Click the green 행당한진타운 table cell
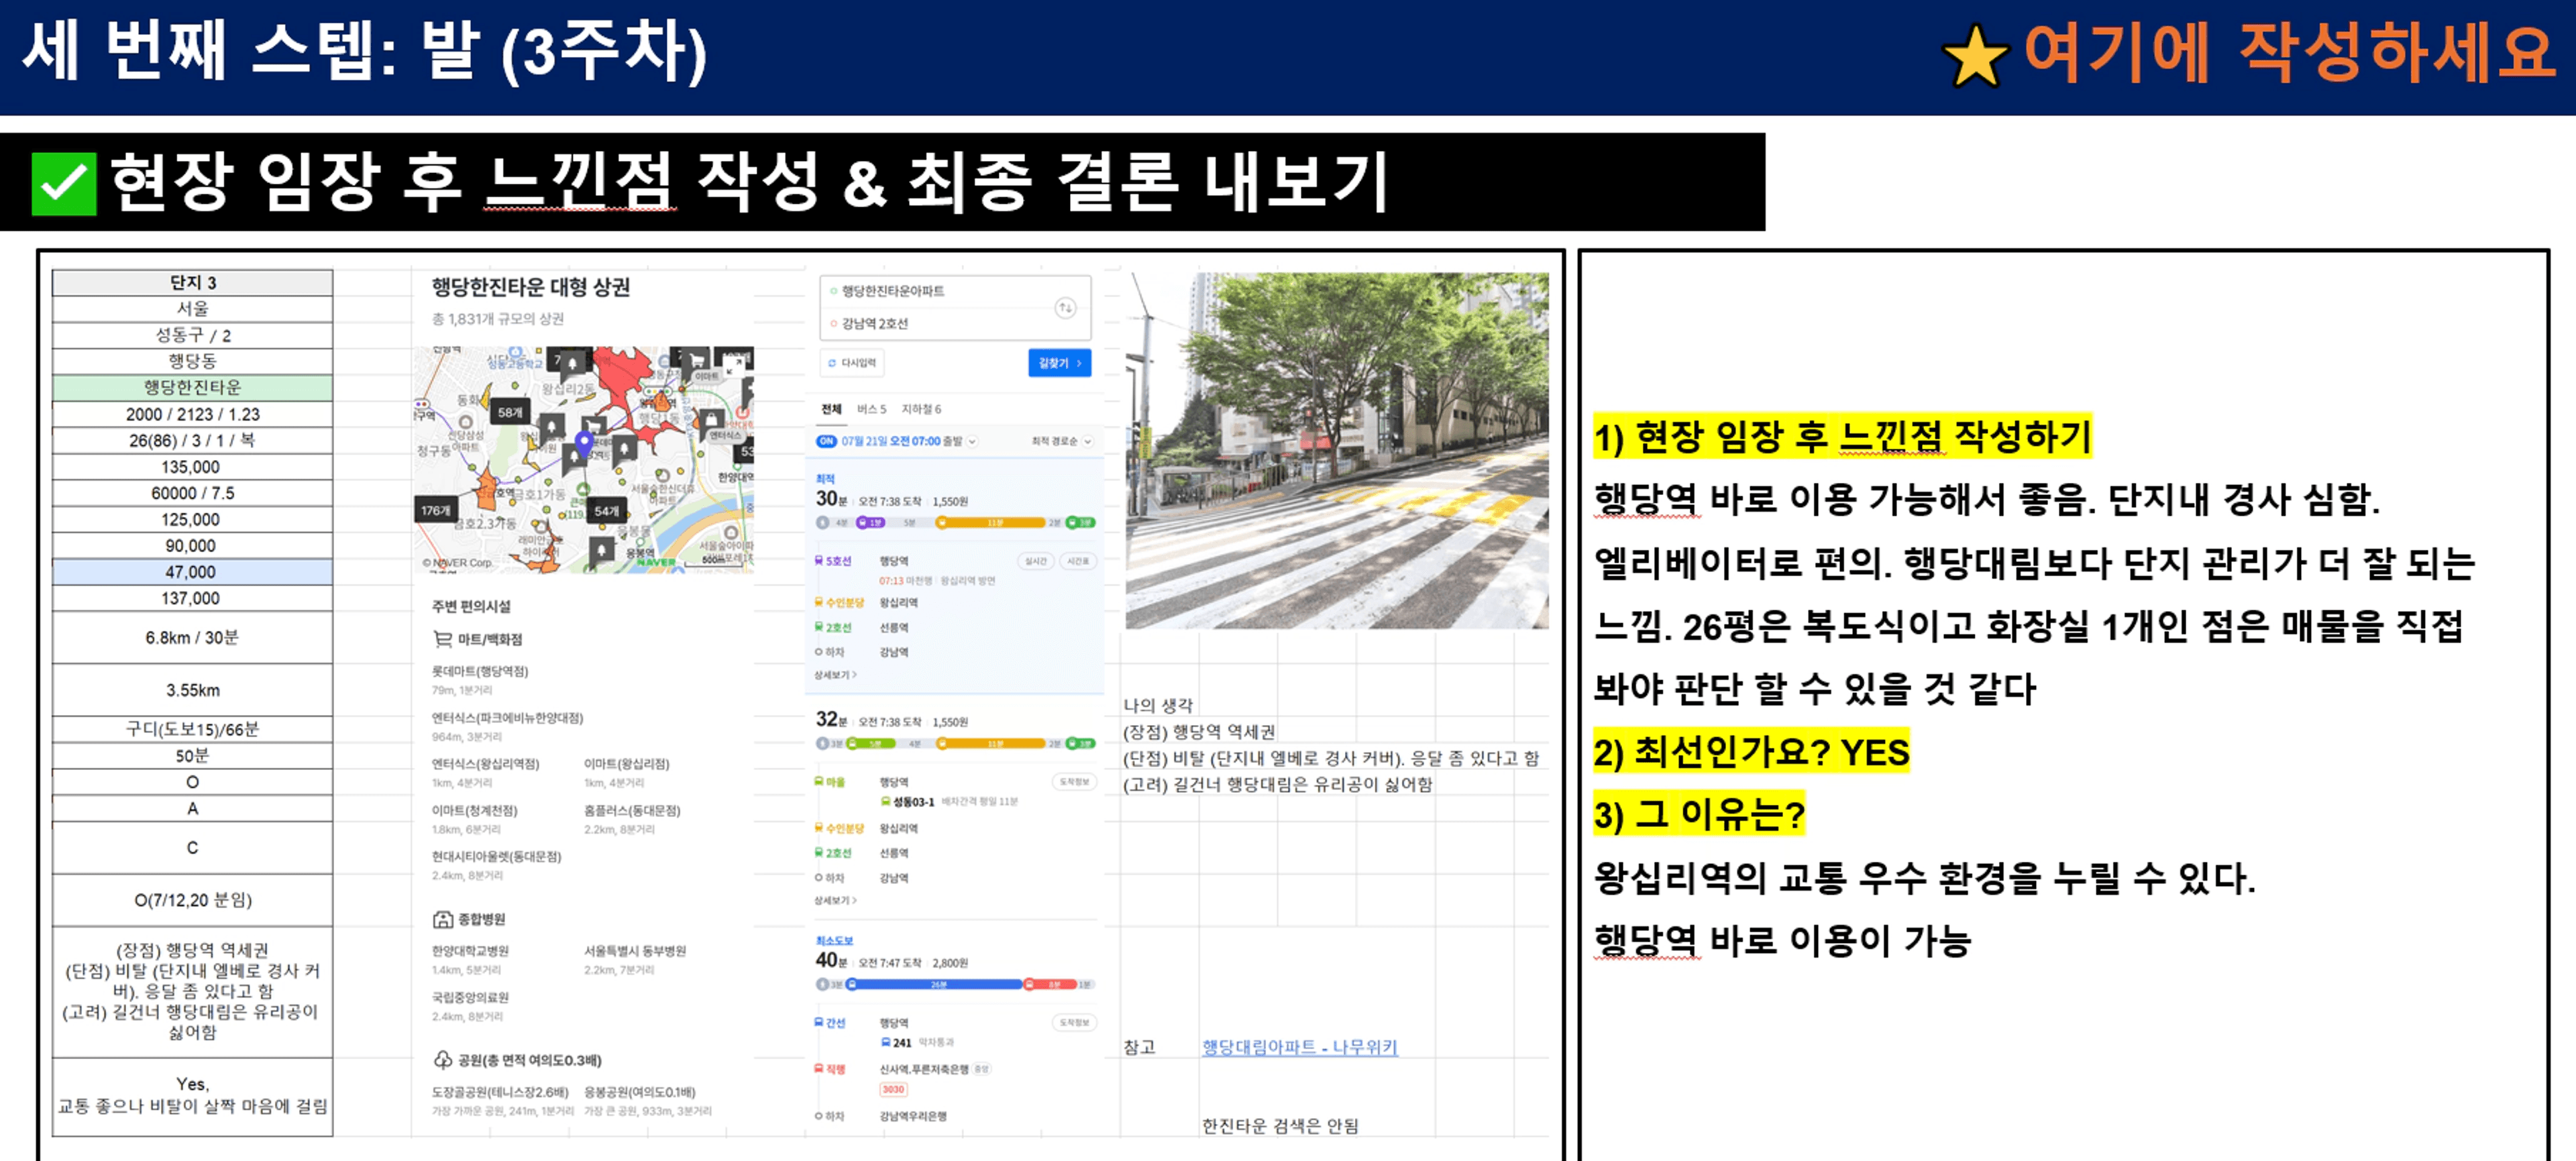Image resolution: width=2576 pixels, height=1161 pixels. coord(192,387)
